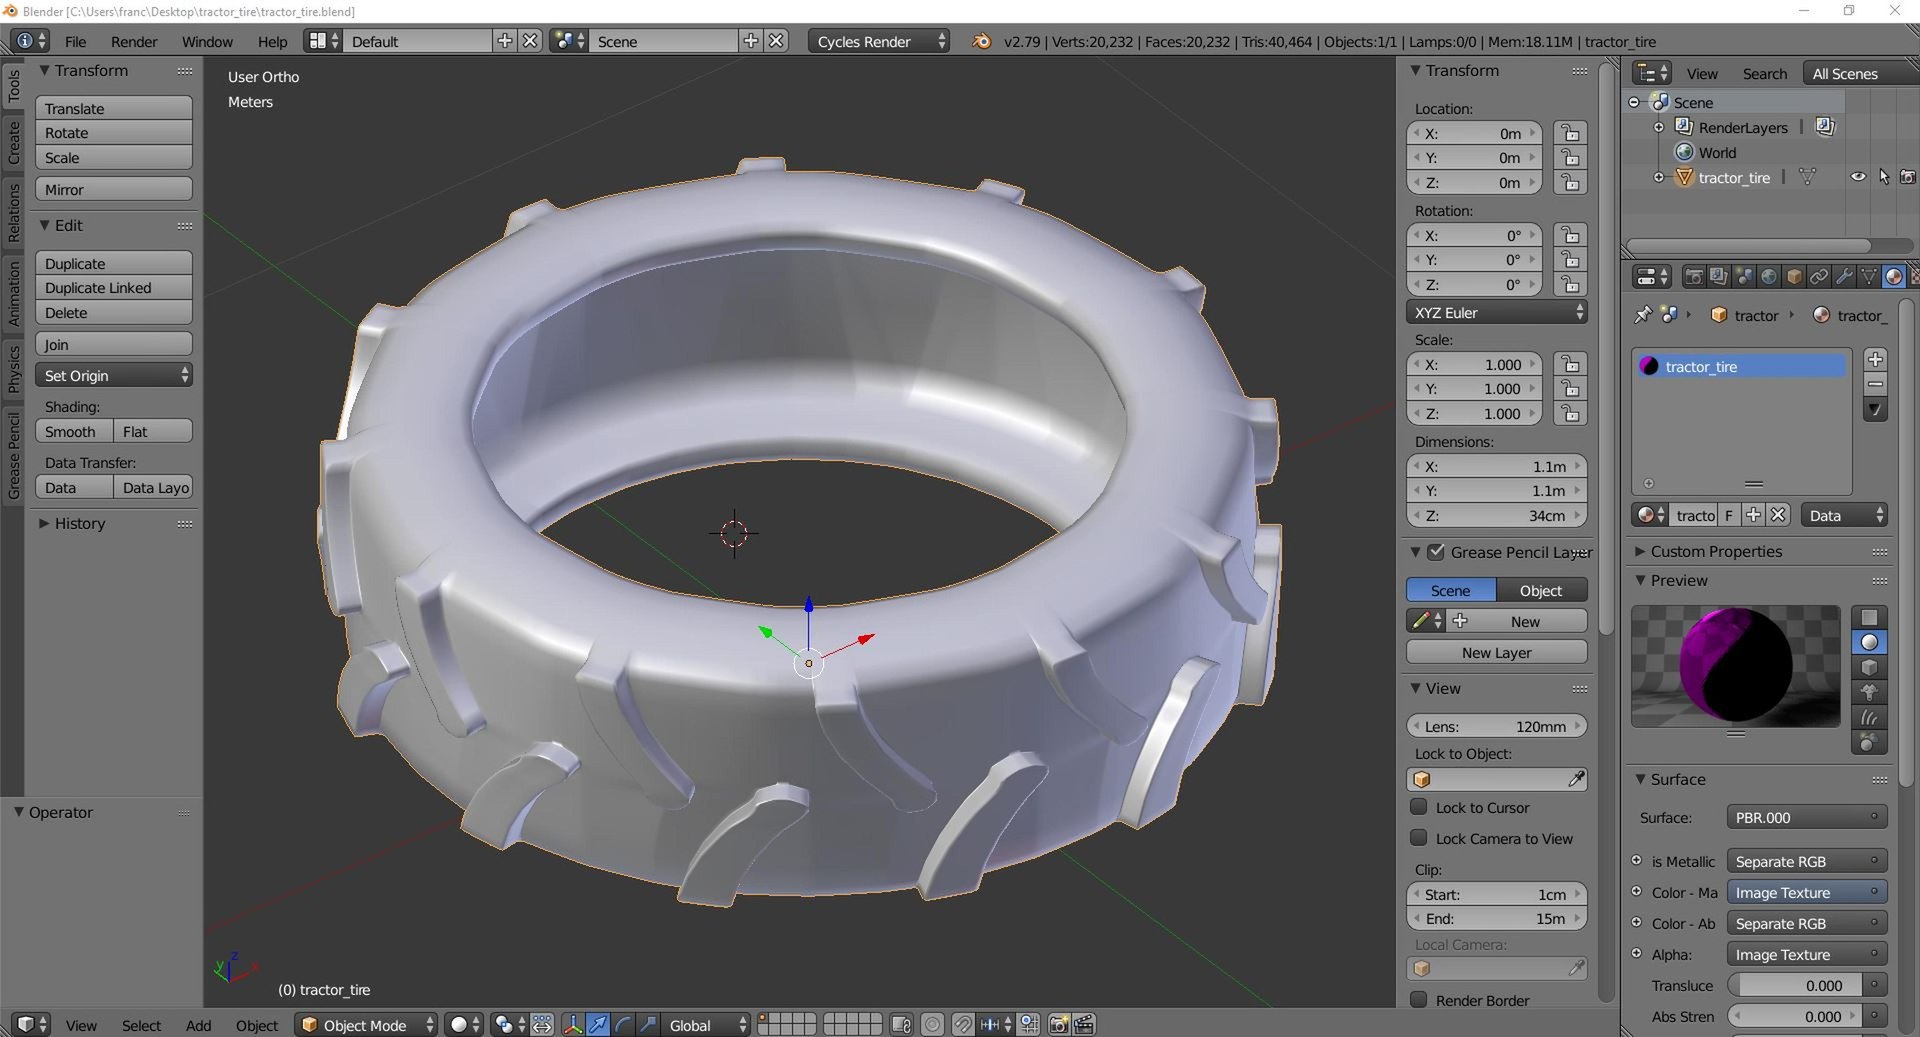Unlink the tracto material datablock
The width and height of the screenshot is (1920, 1037).
1778,515
